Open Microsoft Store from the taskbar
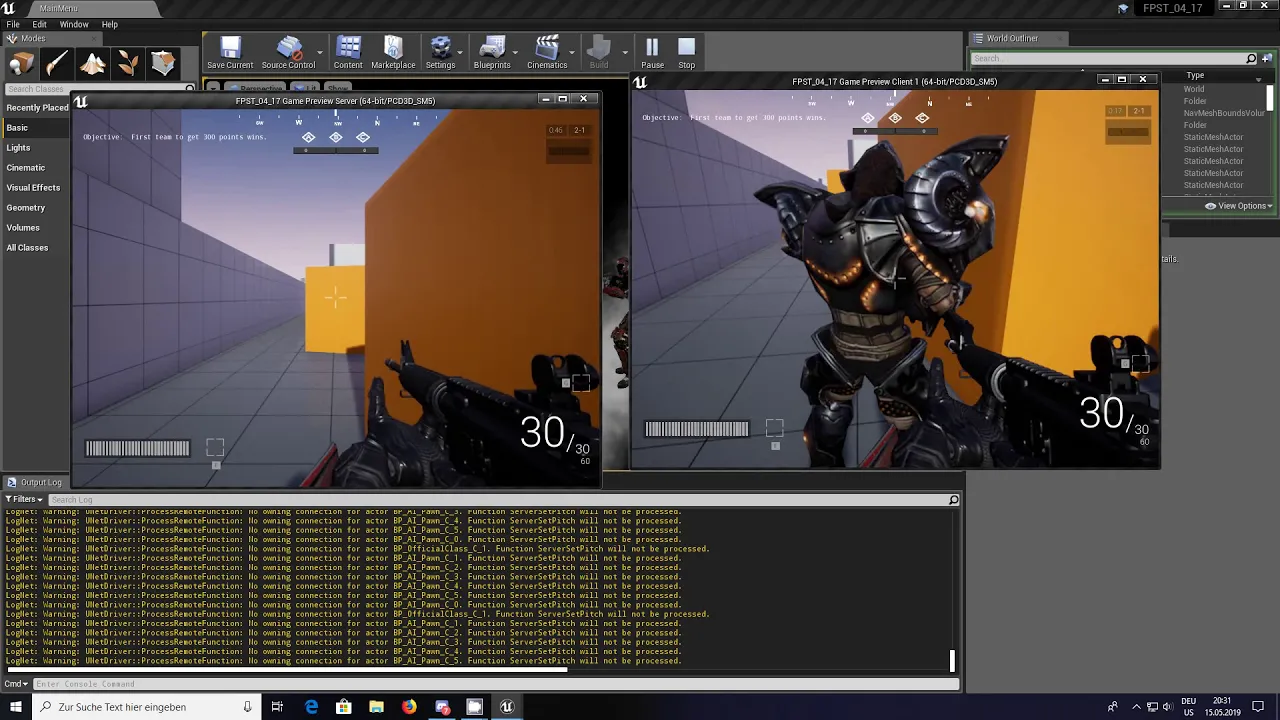 (x=344, y=707)
